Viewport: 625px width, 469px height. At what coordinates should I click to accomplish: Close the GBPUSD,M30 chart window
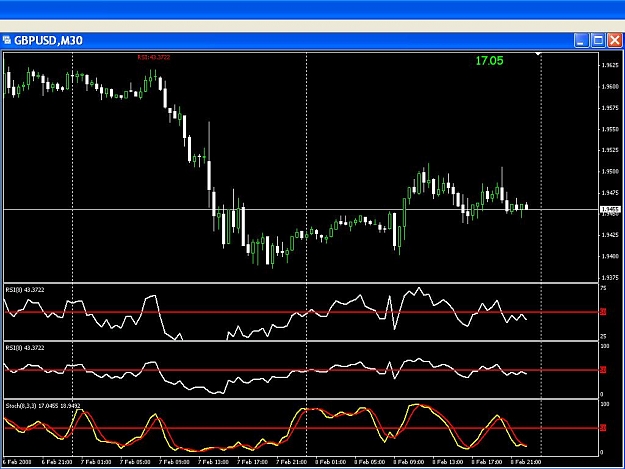click(615, 41)
